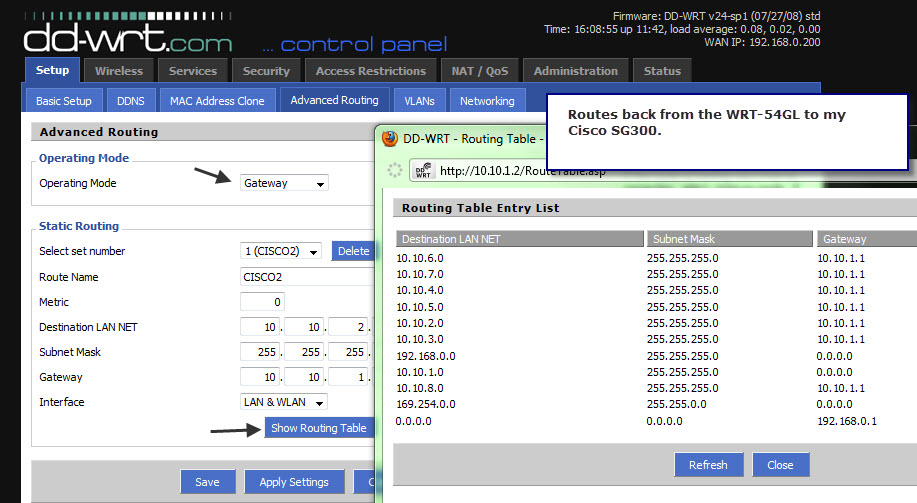Click the DD-WRT site favicon in address bar
917x503 pixels.
[x=423, y=171]
